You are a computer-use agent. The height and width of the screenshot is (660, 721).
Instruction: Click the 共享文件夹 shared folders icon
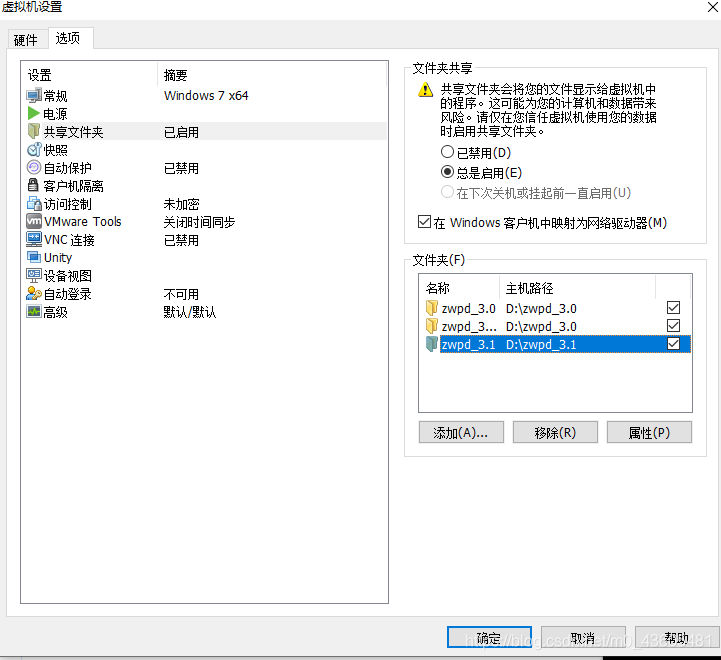point(34,131)
